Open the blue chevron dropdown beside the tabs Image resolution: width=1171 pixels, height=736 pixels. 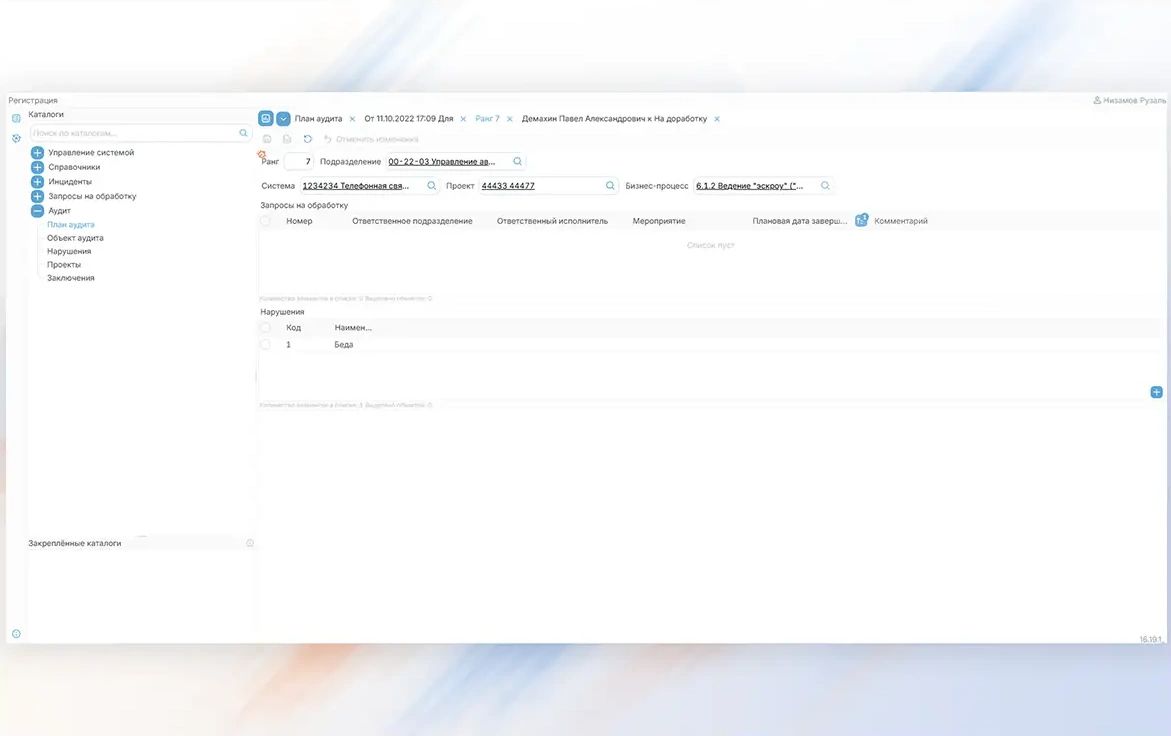(x=283, y=118)
